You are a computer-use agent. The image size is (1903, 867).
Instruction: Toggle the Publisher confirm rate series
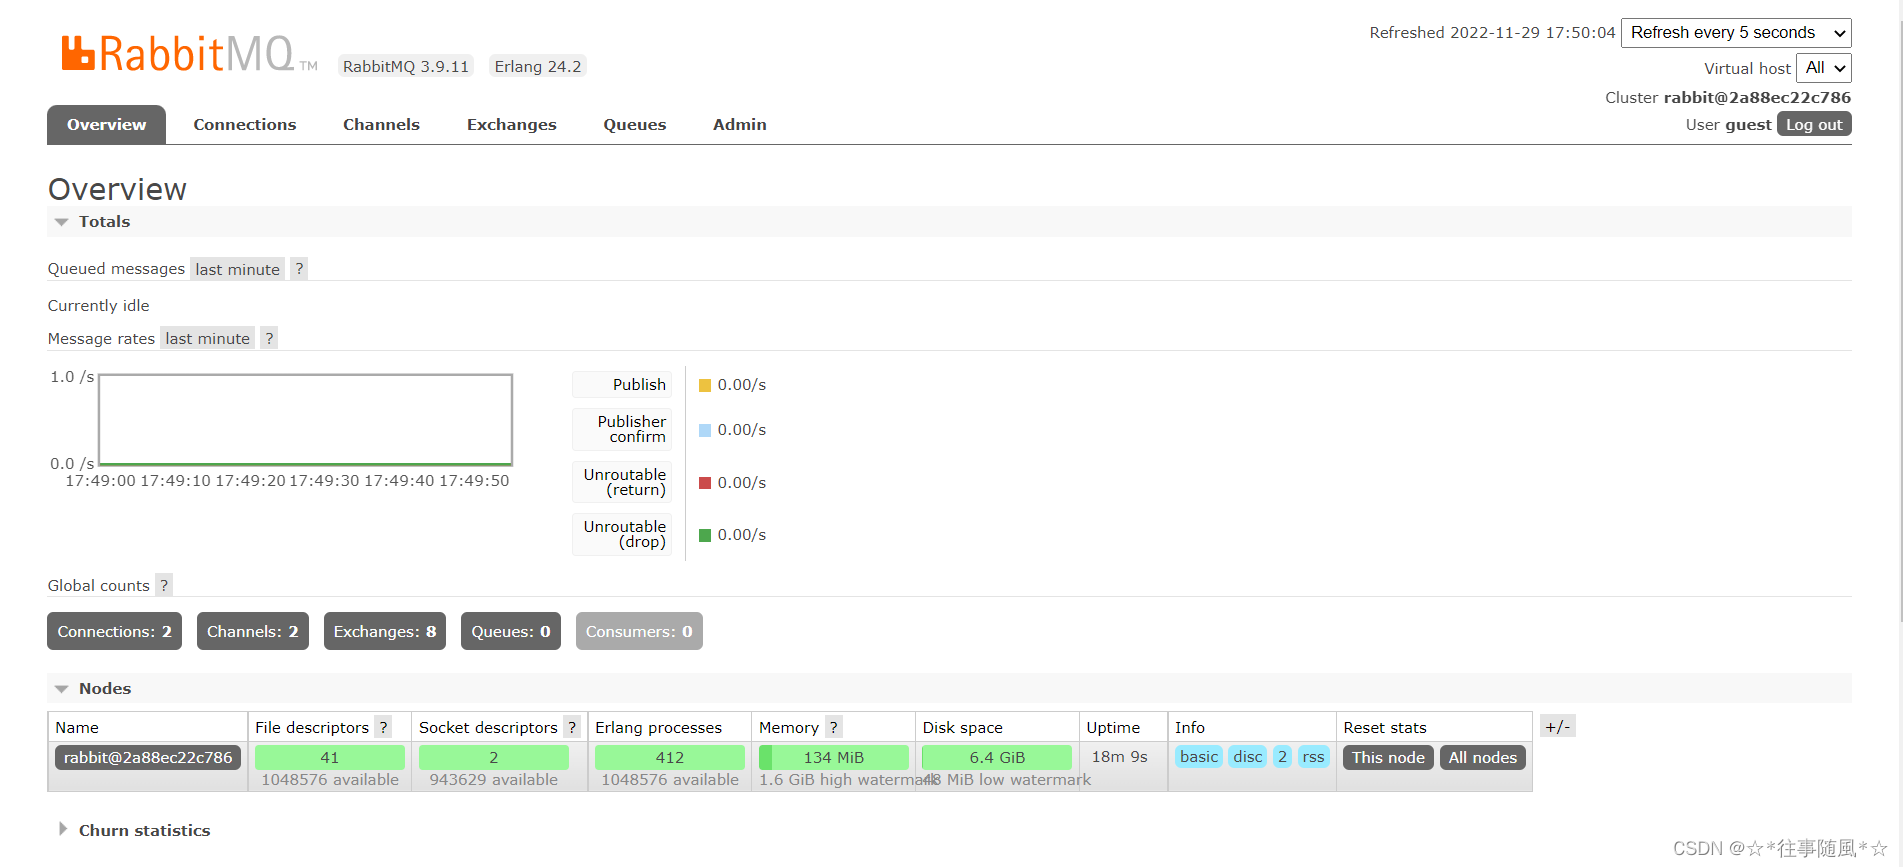pos(622,429)
